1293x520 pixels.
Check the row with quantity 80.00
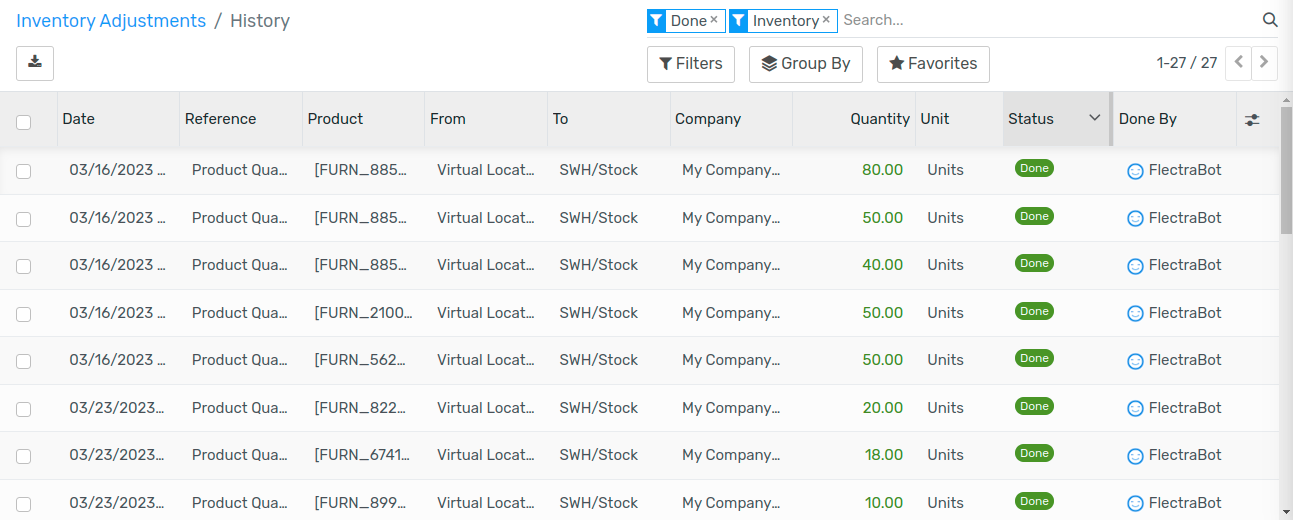click(x=24, y=171)
